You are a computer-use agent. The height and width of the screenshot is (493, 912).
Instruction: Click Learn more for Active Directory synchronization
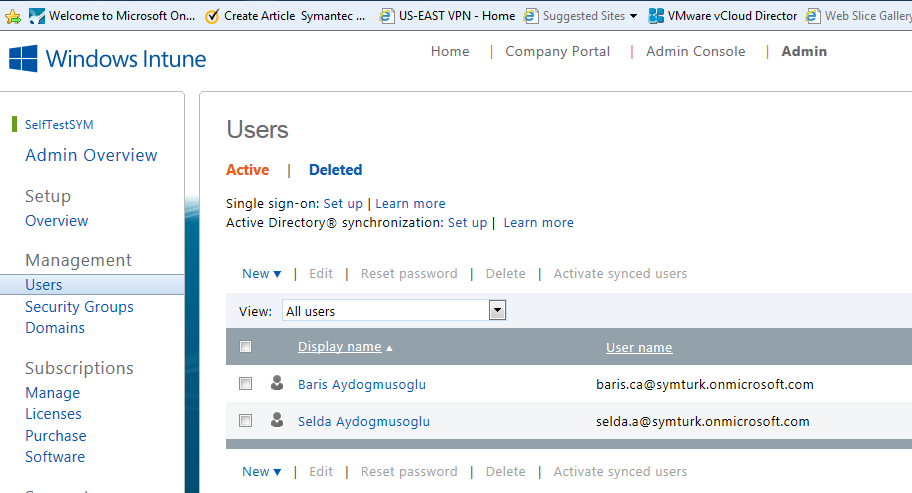pos(539,223)
